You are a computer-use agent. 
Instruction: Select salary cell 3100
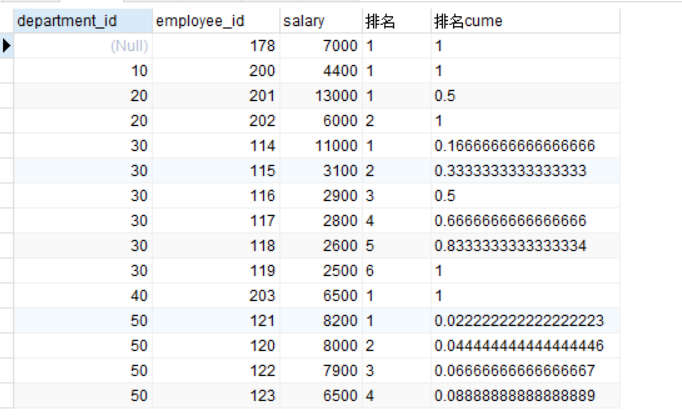point(321,171)
